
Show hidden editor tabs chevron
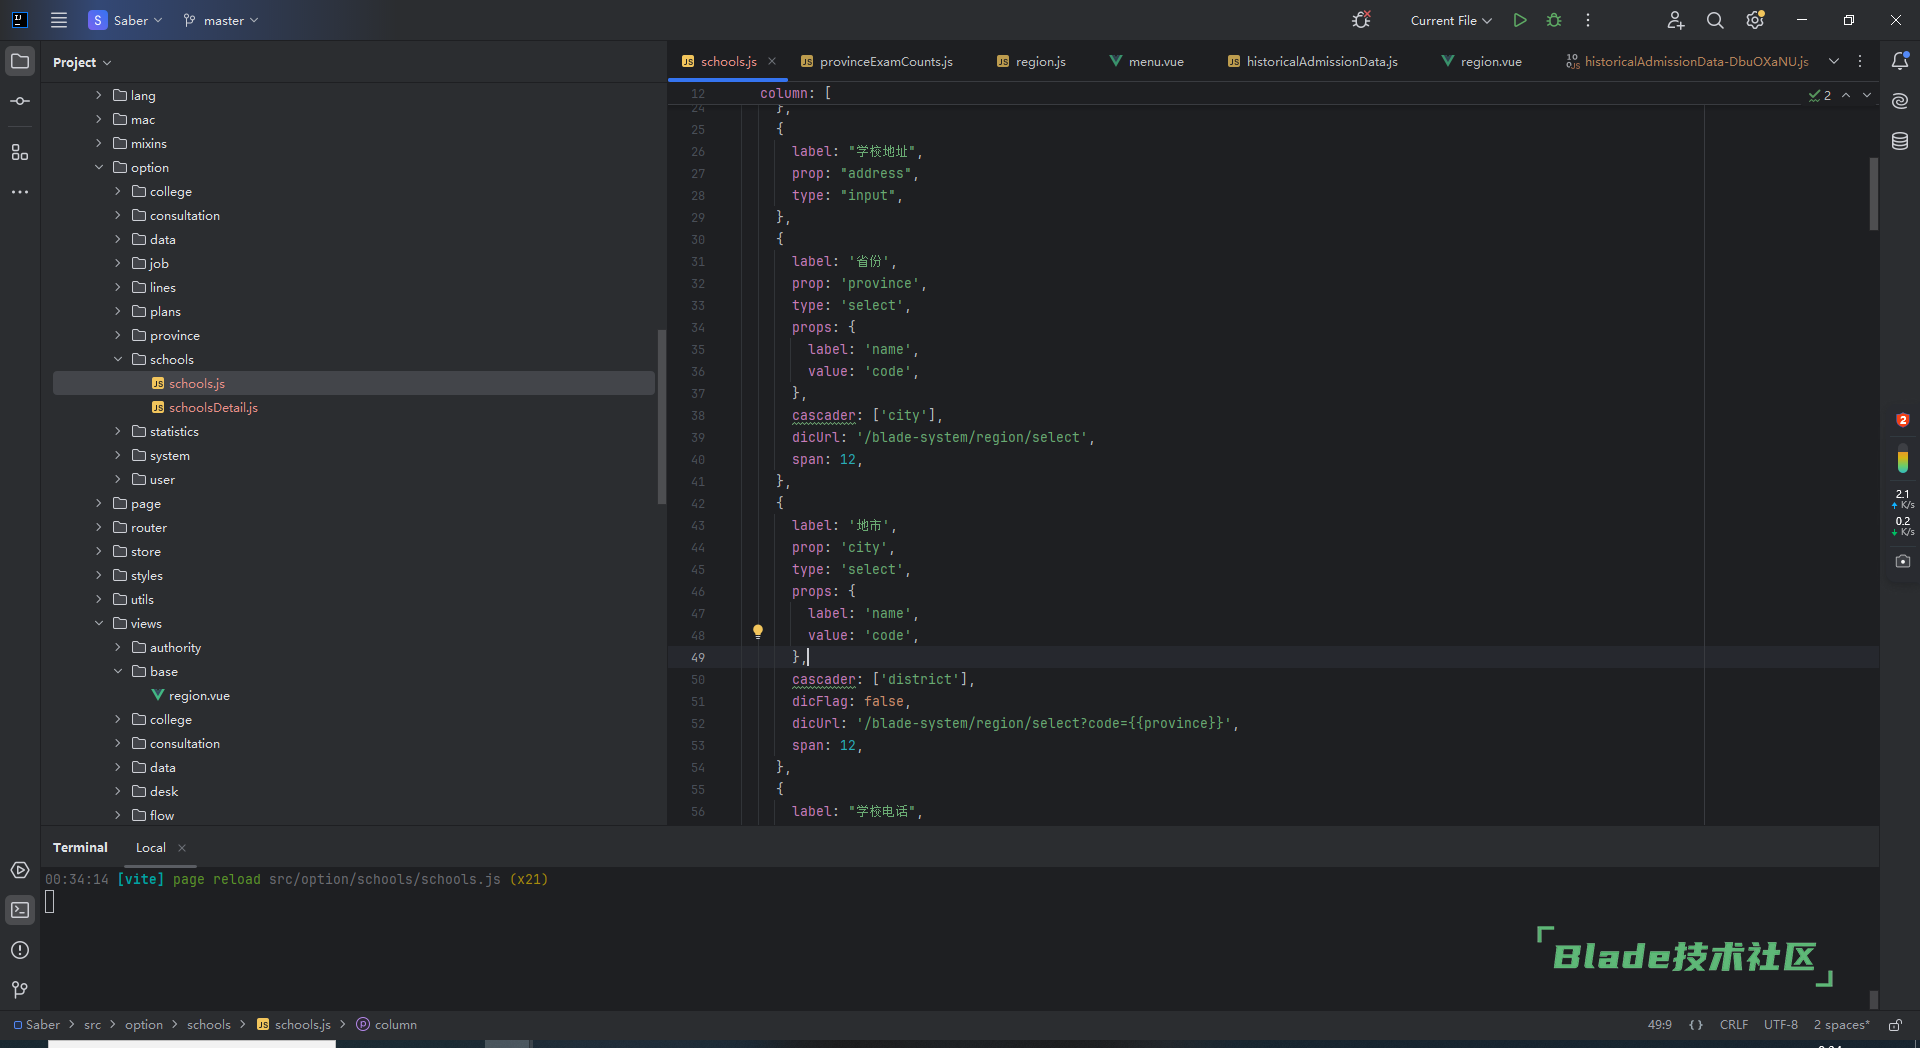point(1834,61)
